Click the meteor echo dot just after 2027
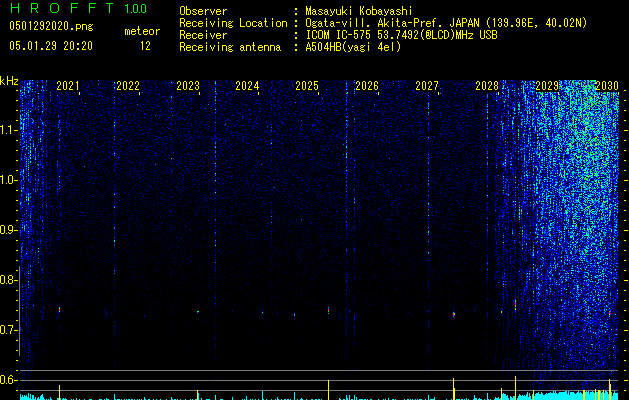This screenshot has width=629, height=400. (x=454, y=315)
